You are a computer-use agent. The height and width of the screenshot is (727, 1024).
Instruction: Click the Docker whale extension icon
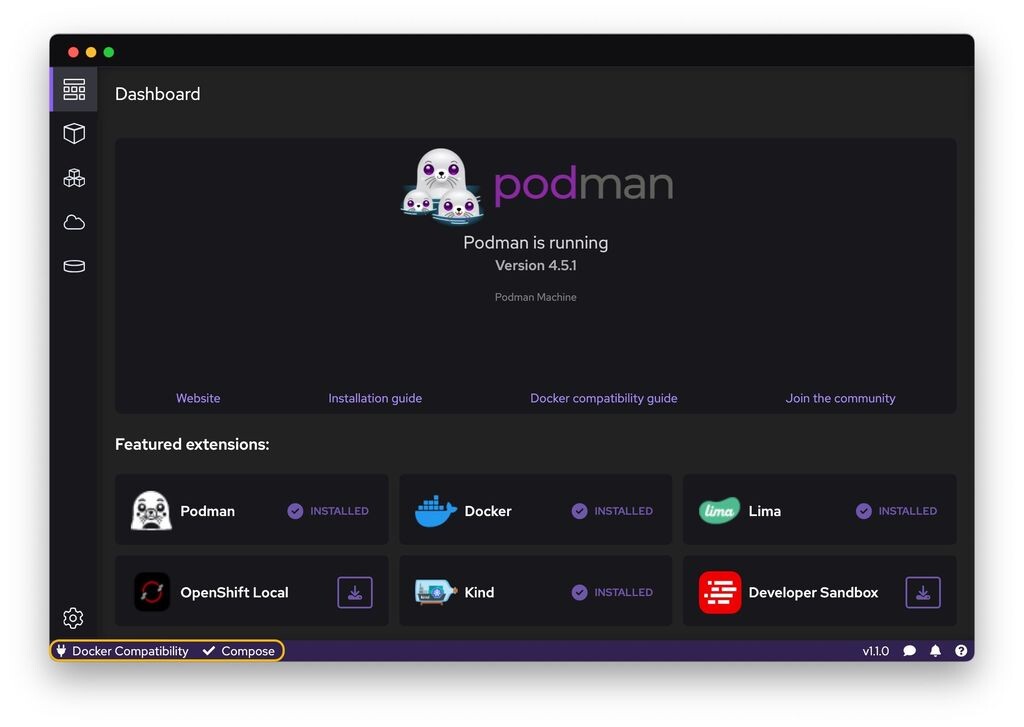tap(436, 511)
